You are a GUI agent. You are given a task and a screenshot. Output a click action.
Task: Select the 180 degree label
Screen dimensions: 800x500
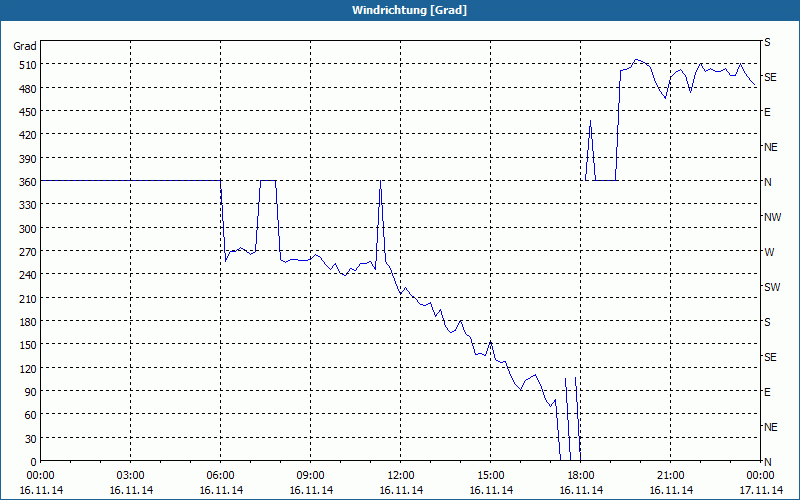pyautogui.click(x=28, y=322)
